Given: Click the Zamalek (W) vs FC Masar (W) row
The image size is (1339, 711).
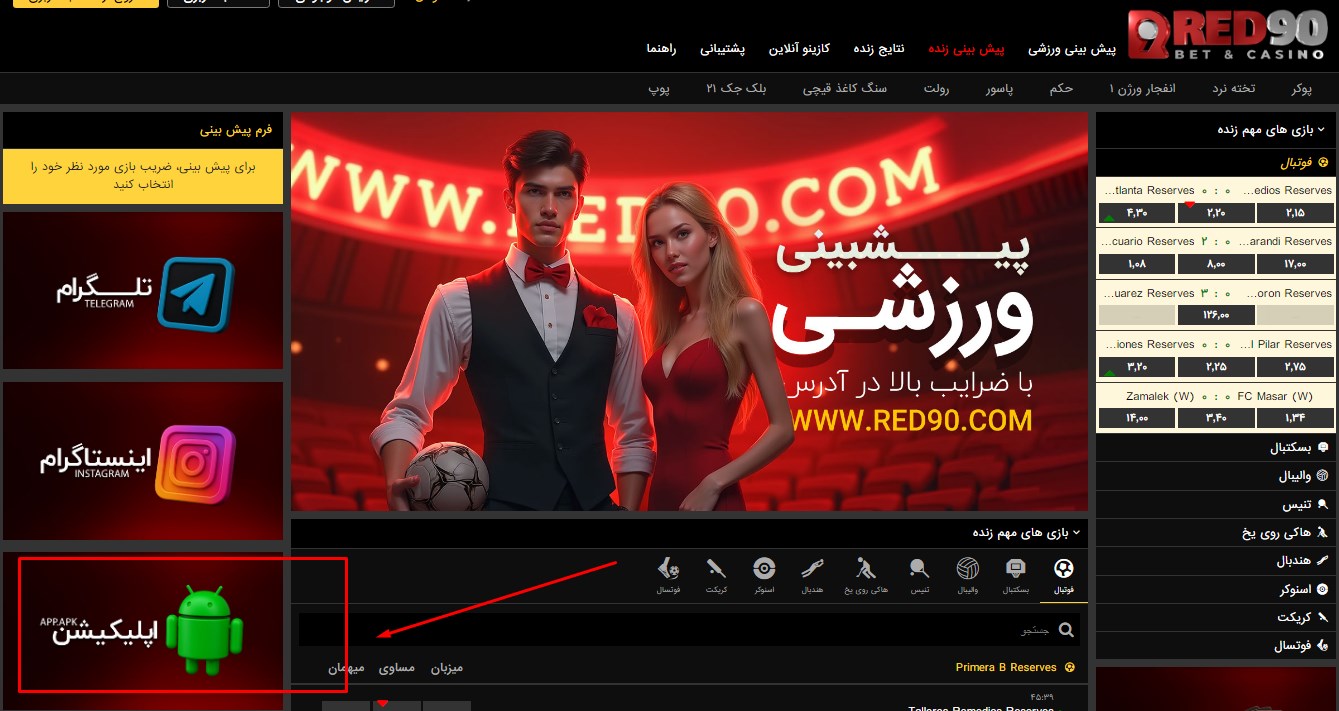Looking at the screenshot, I should click(1217, 396).
